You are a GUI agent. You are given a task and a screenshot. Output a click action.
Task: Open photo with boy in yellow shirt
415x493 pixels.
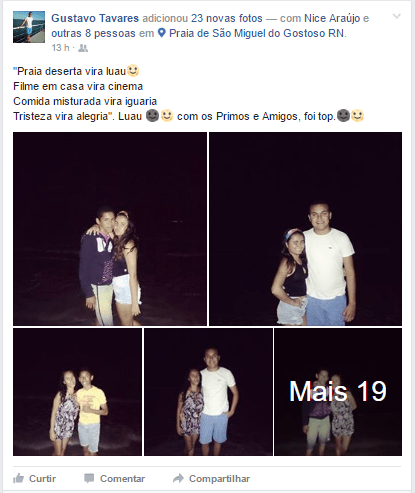[77, 392]
